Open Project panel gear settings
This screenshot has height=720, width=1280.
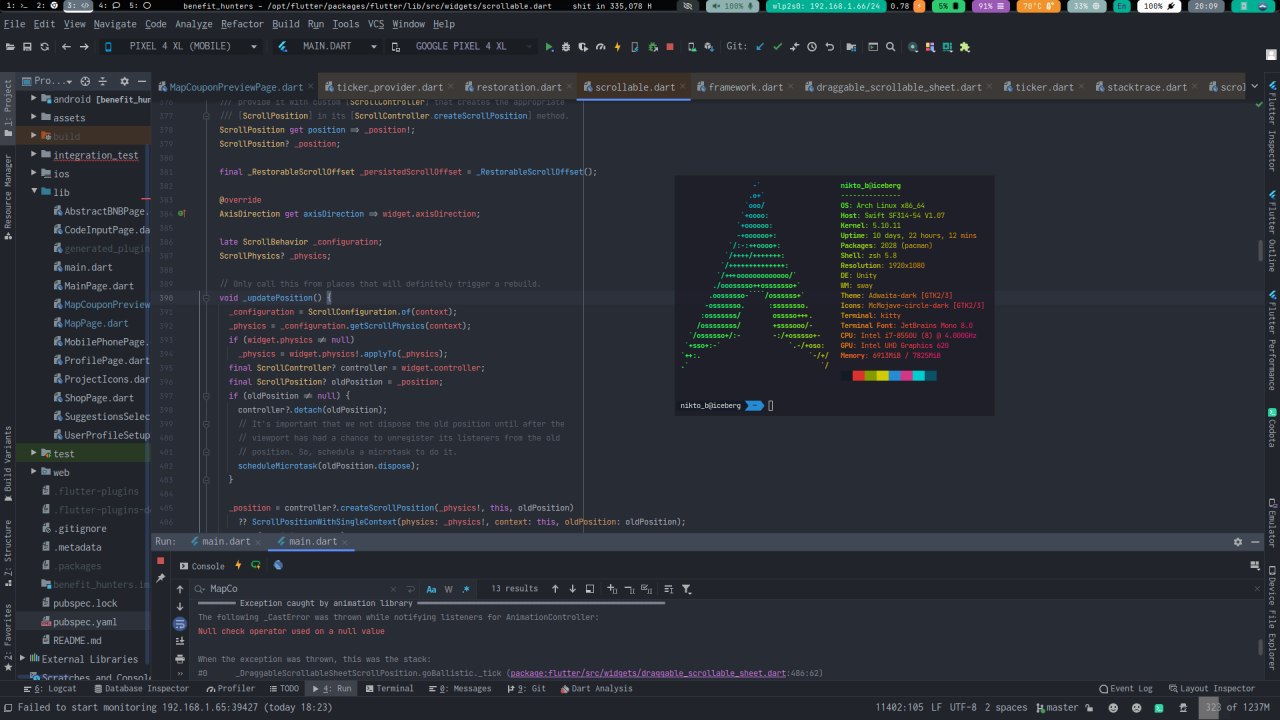(x=126, y=82)
